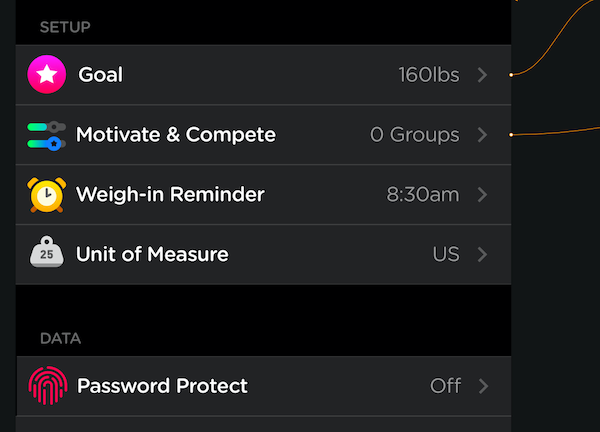Click the pink star Goal icon

(46, 75)
